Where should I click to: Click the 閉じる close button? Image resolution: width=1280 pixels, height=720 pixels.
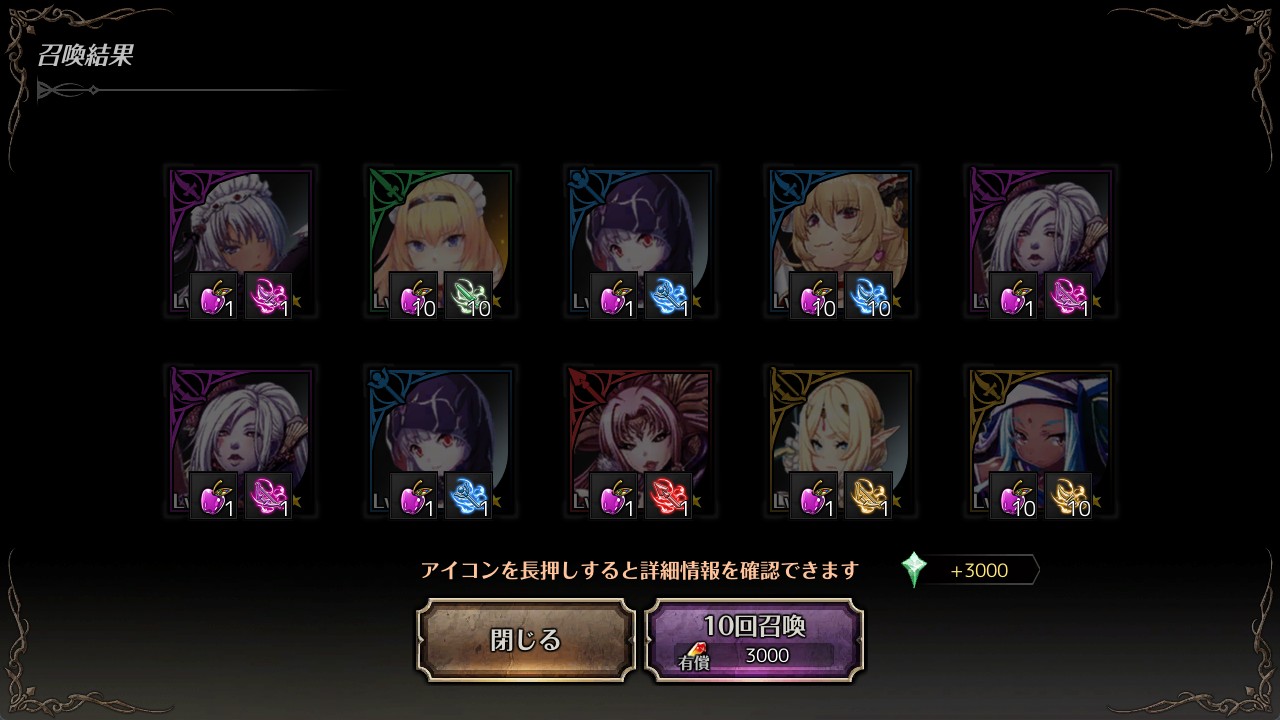(x=526, y=640)
